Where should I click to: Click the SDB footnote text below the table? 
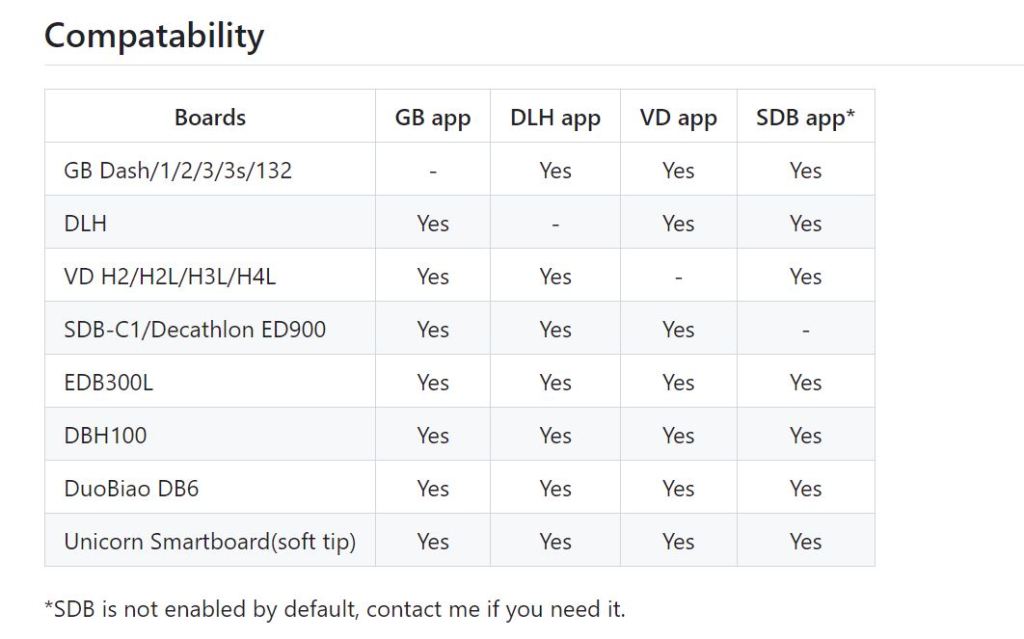pos(335,608)
